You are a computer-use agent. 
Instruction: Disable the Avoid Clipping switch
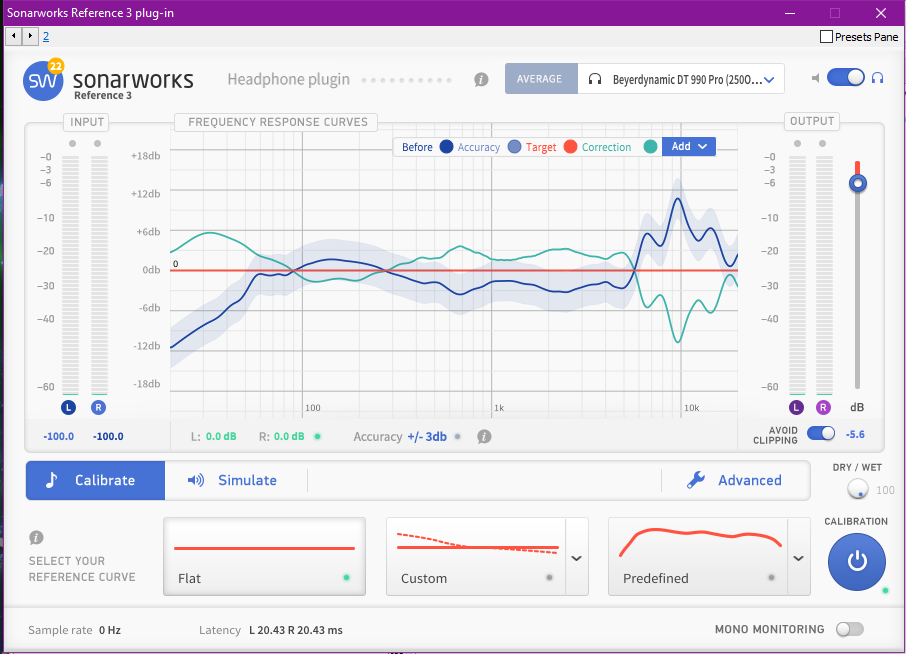821,433
